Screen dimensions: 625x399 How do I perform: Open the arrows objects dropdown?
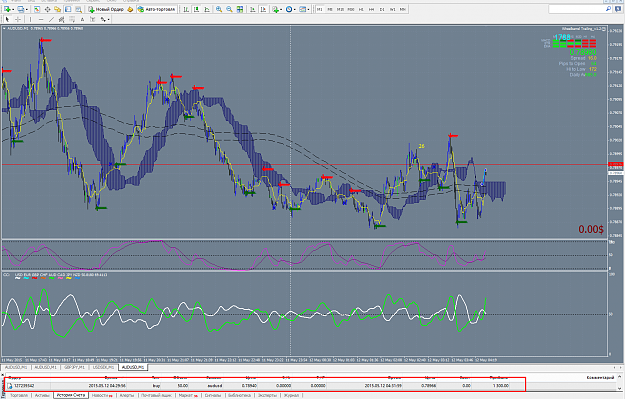point(105,19)
